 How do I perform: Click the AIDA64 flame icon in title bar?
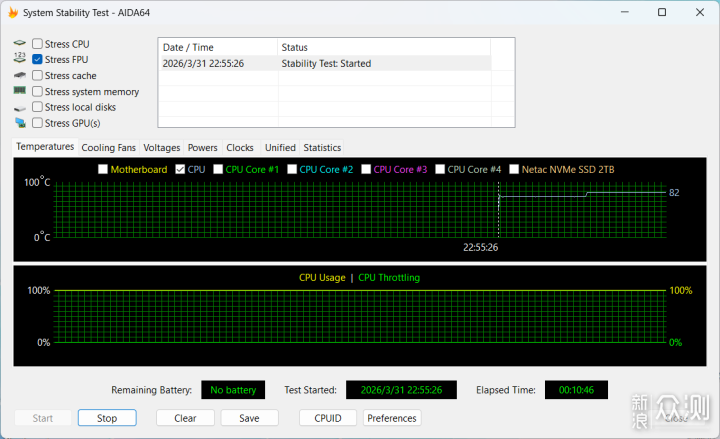pos(13,12)
